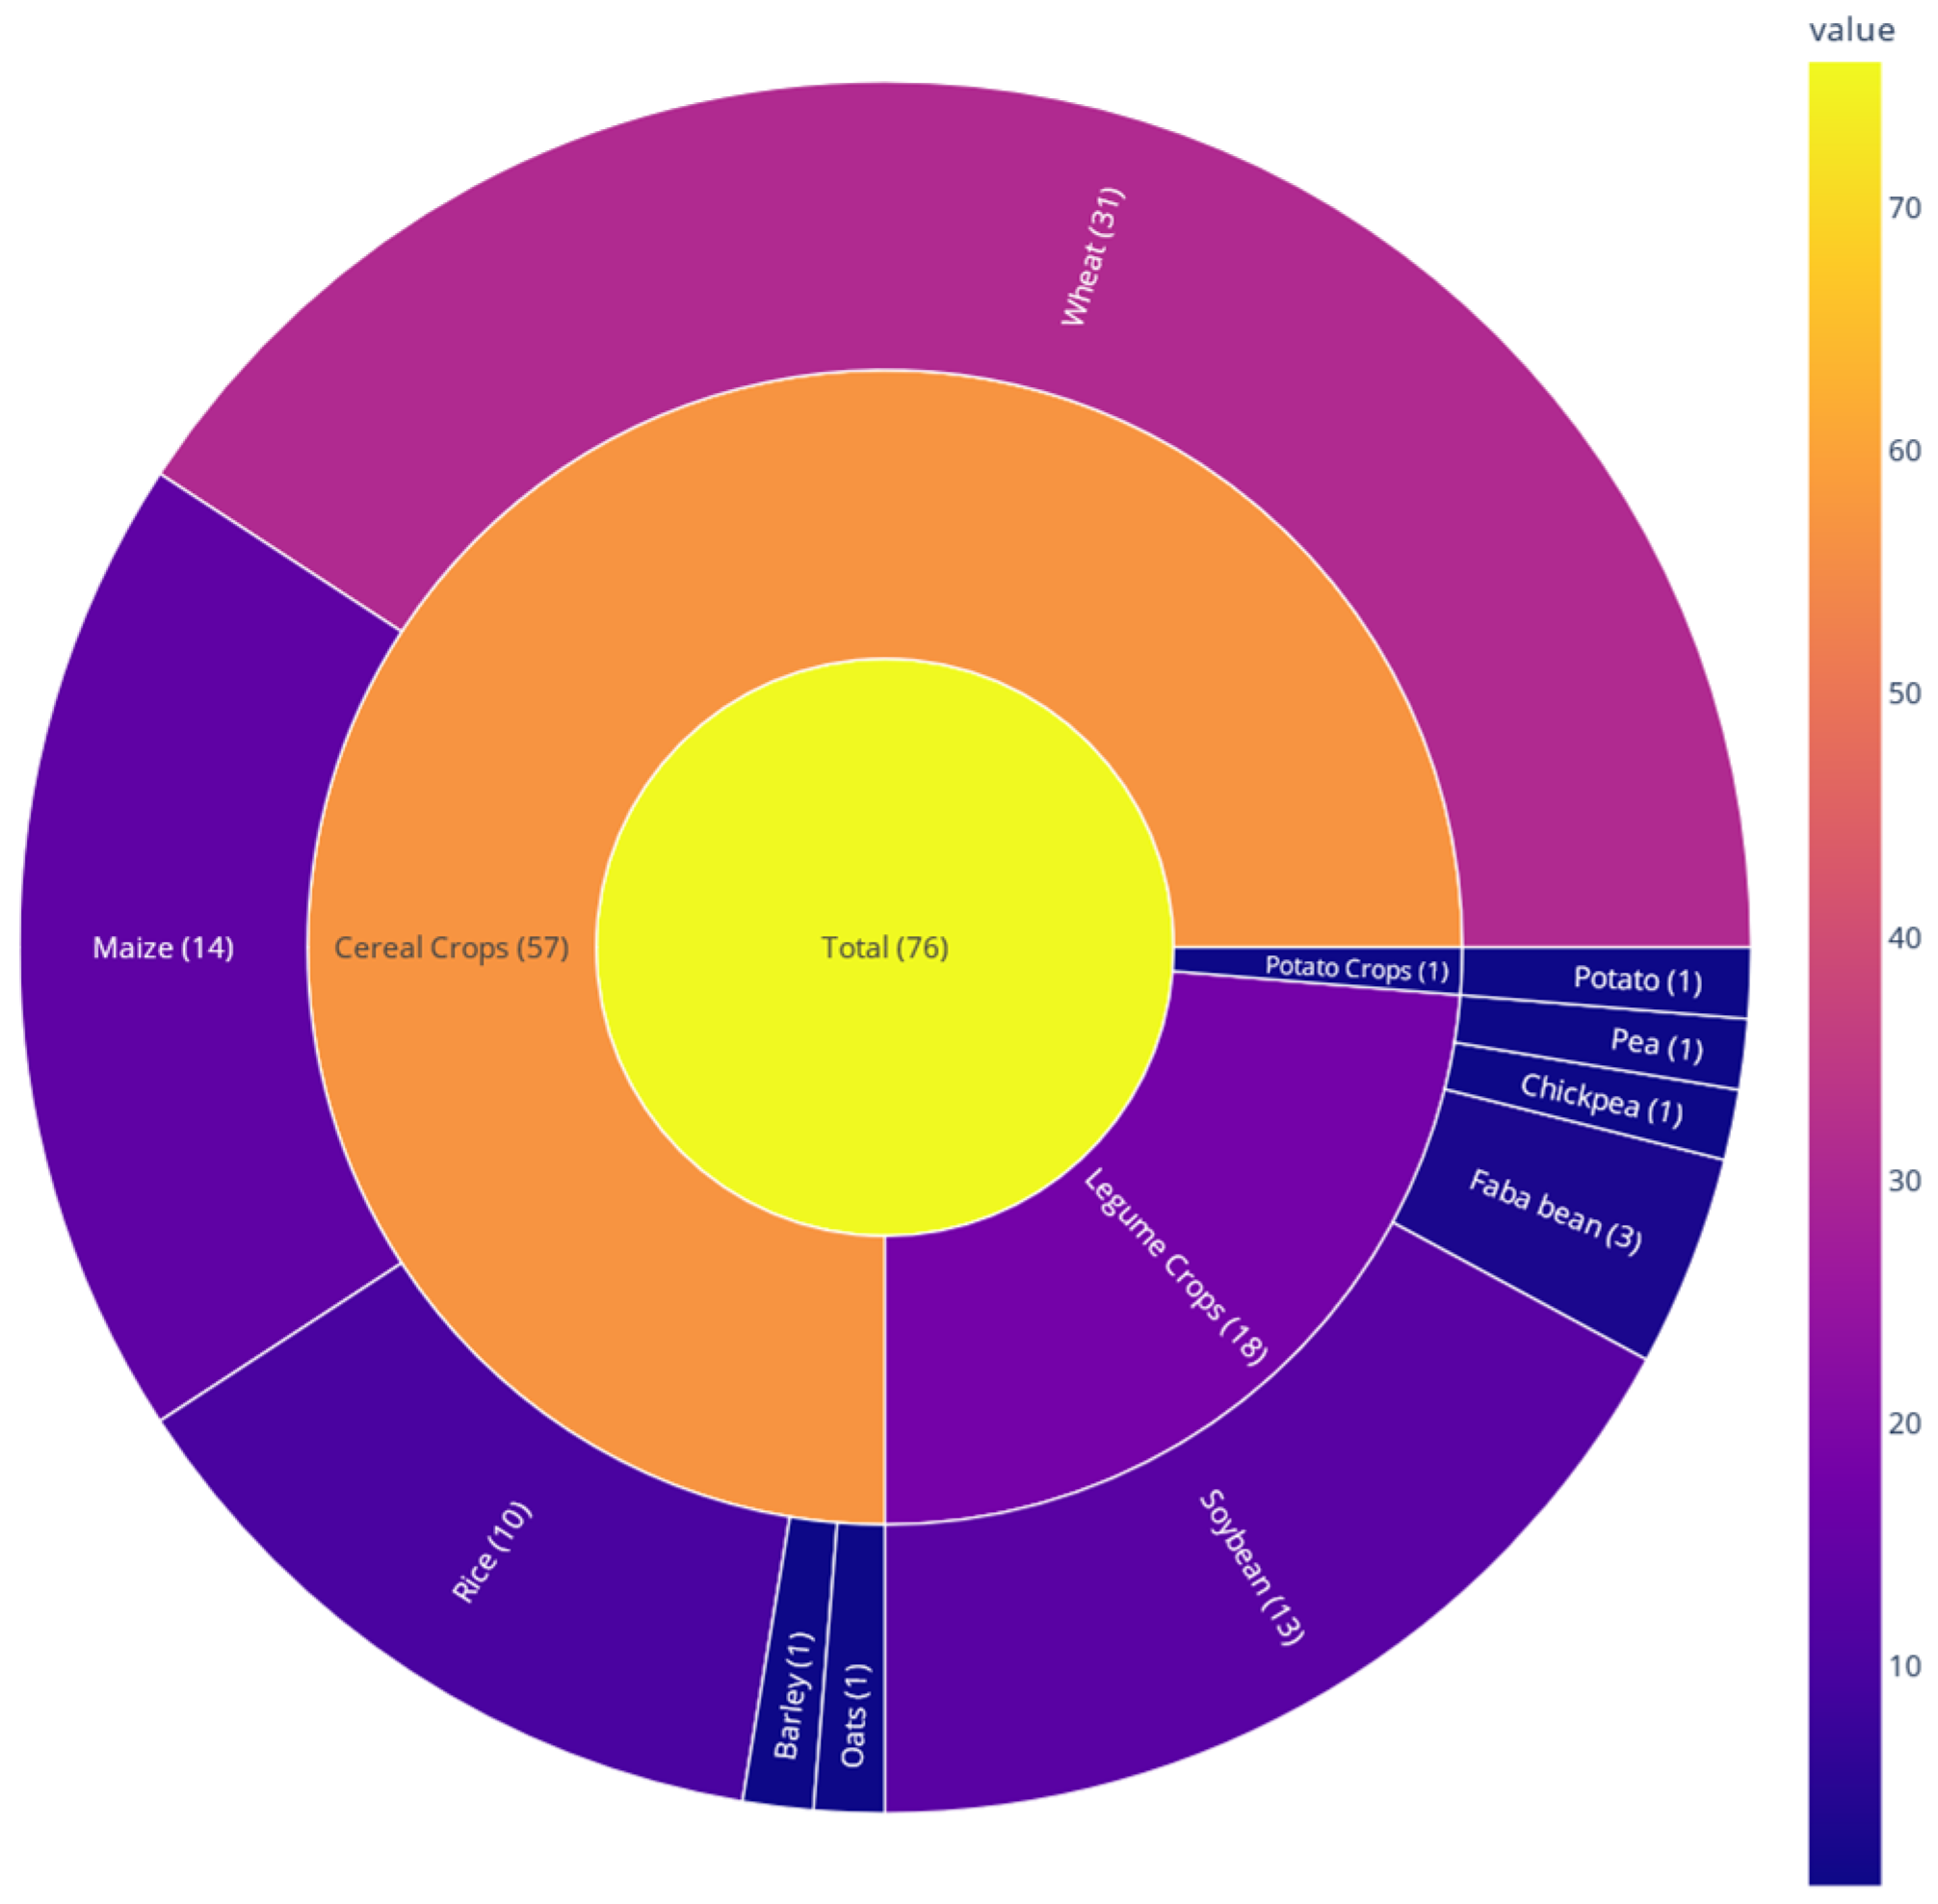Click the Wheat (31) outer segment
The width and height of the screenshot is (1938, 1904).
1092,257
